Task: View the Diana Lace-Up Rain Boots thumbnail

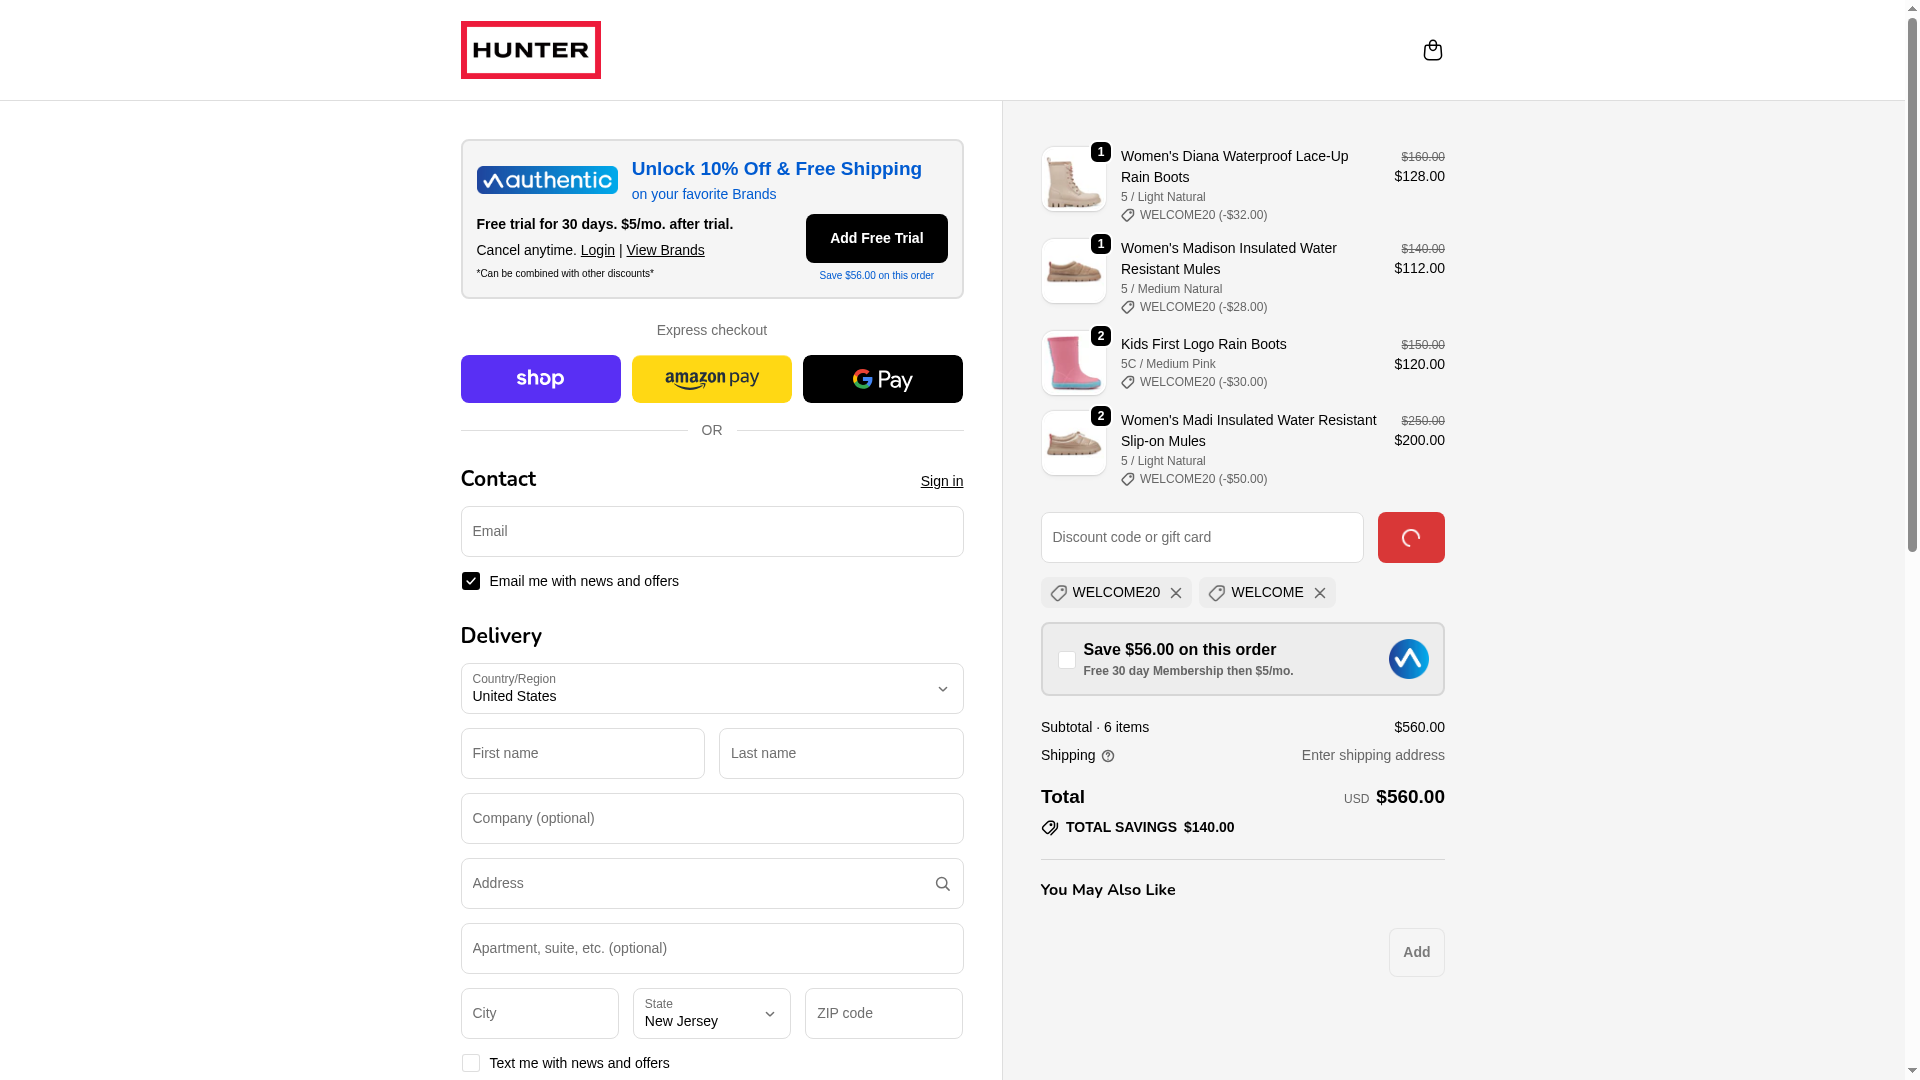Action: pos(1074,179)
